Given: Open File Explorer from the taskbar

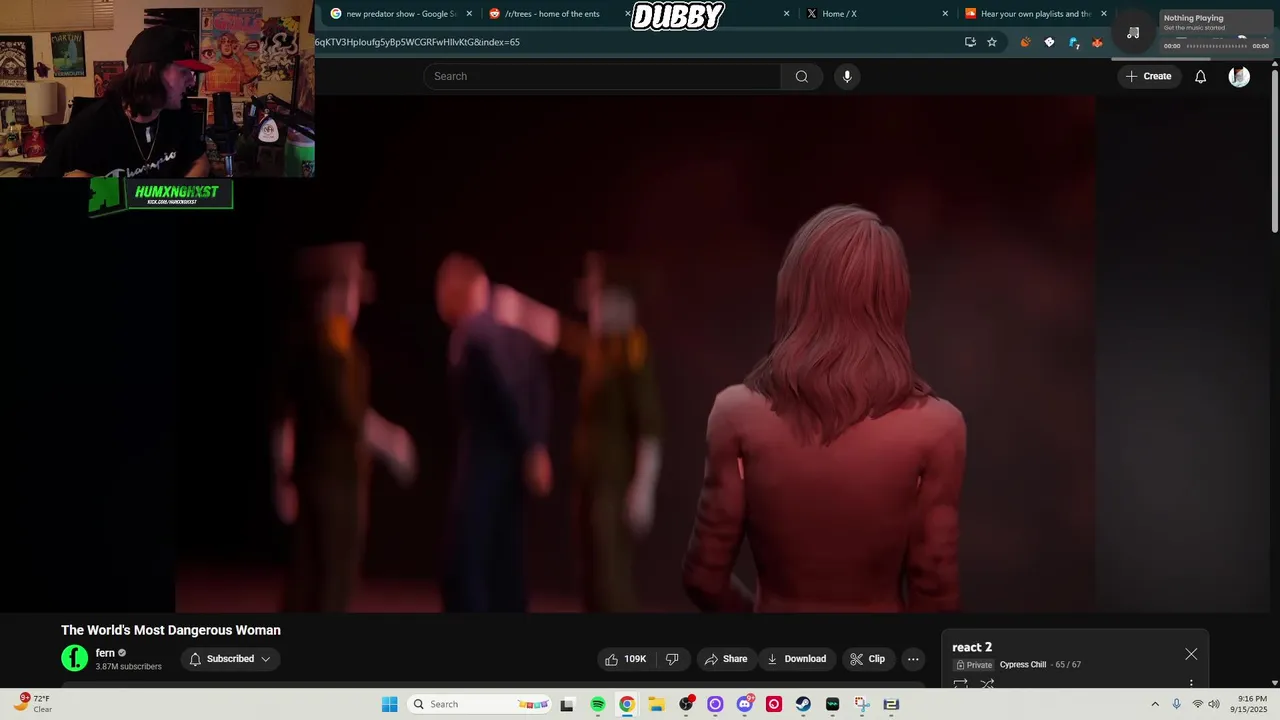Looking at the screenshot, I should (x=656, y=704).
